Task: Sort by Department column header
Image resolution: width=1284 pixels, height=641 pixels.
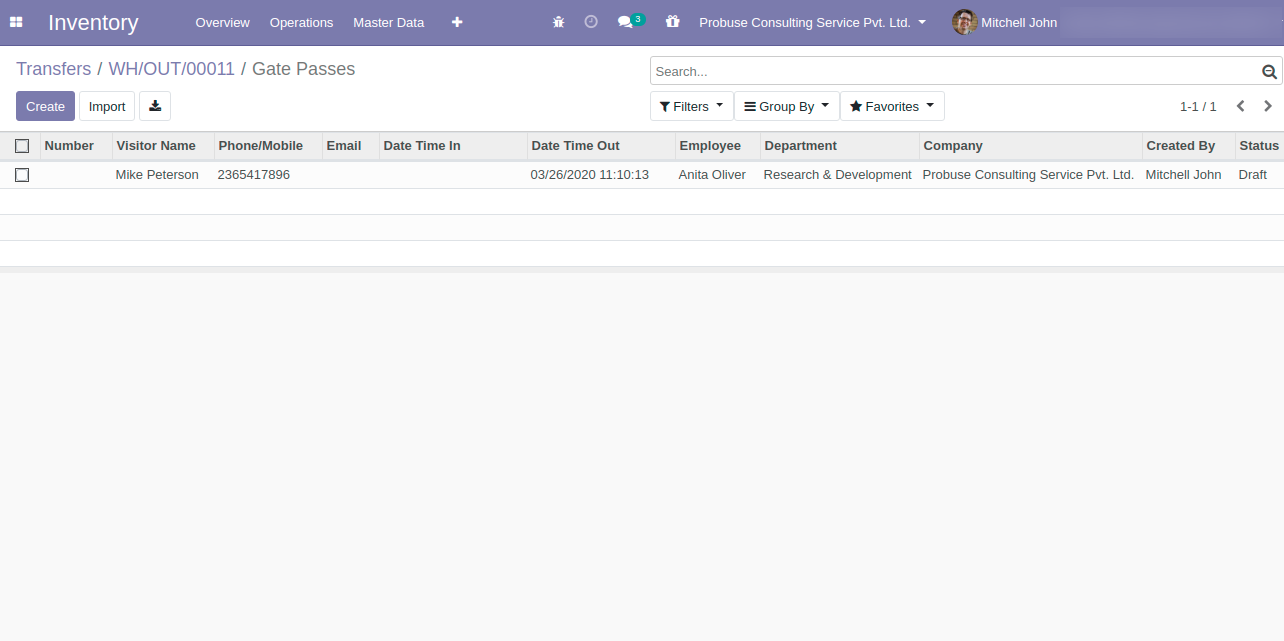Action: [x=840, y=146]
